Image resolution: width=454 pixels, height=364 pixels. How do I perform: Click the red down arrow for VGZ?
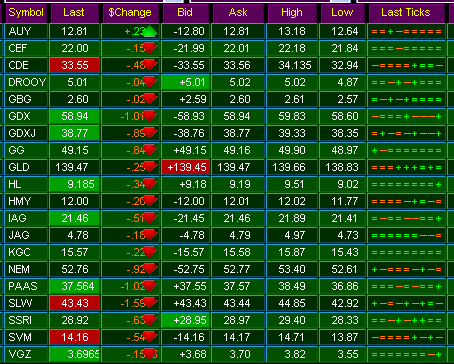tap(150, 354)
